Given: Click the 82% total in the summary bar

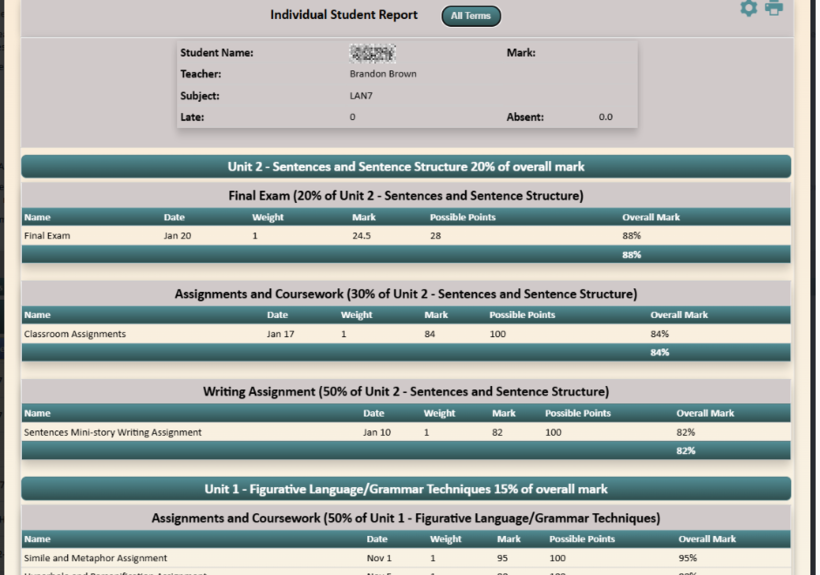Looking at the screenshot, I should pos(686,451).
